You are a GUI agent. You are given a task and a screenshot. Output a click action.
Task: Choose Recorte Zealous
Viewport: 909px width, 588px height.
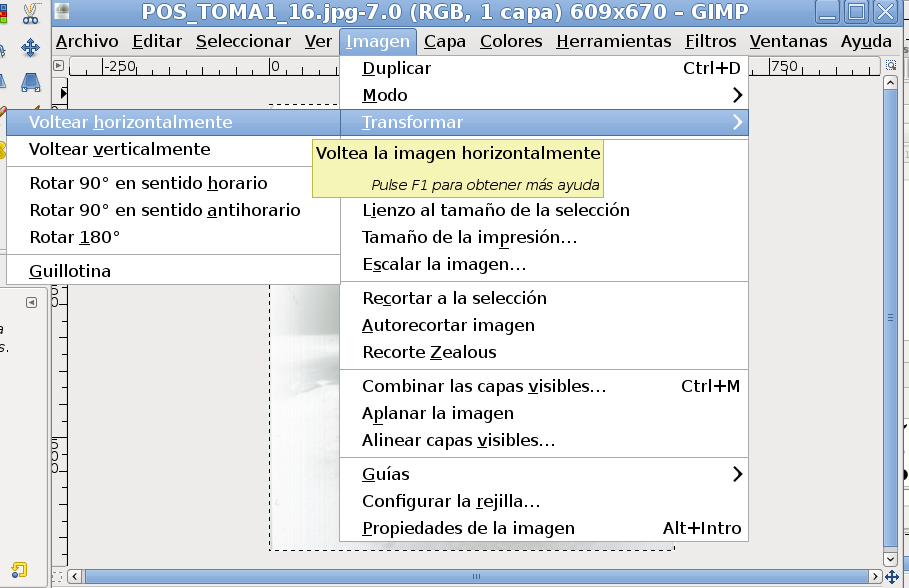tap(544, 352)
